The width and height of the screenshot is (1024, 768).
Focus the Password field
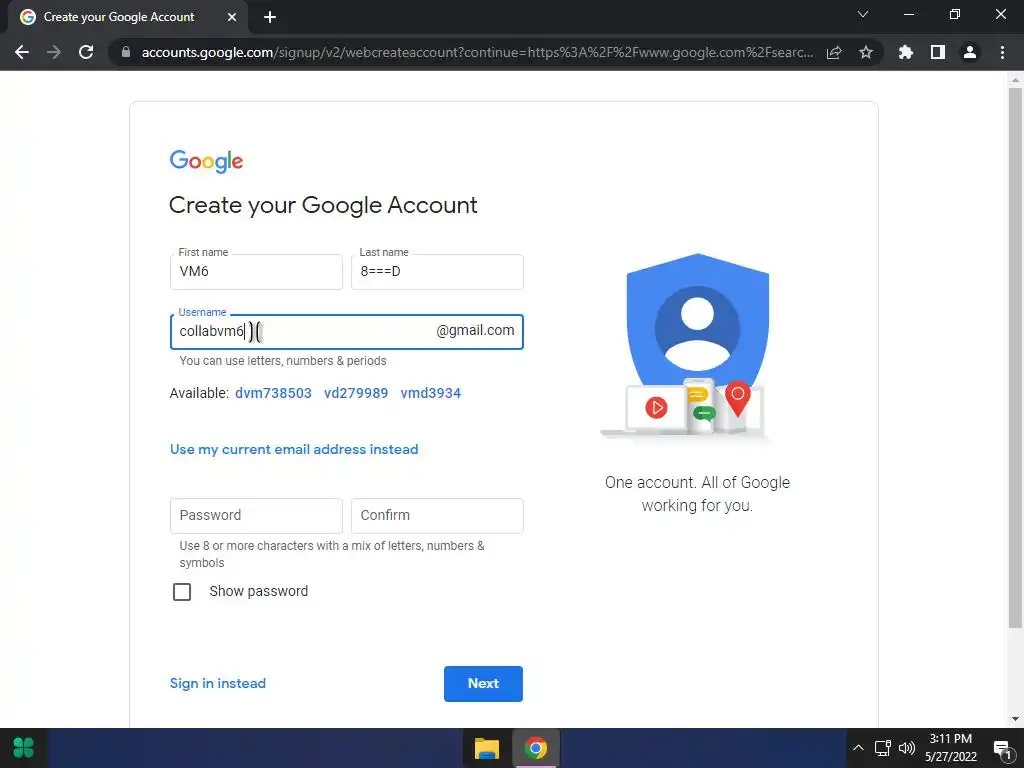(256, 515)
